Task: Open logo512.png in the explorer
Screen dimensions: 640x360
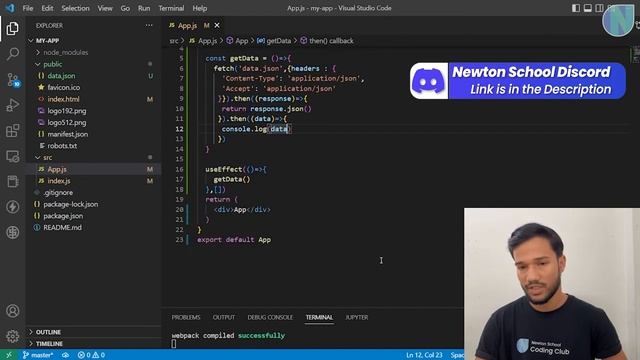Action: [67, 122]
